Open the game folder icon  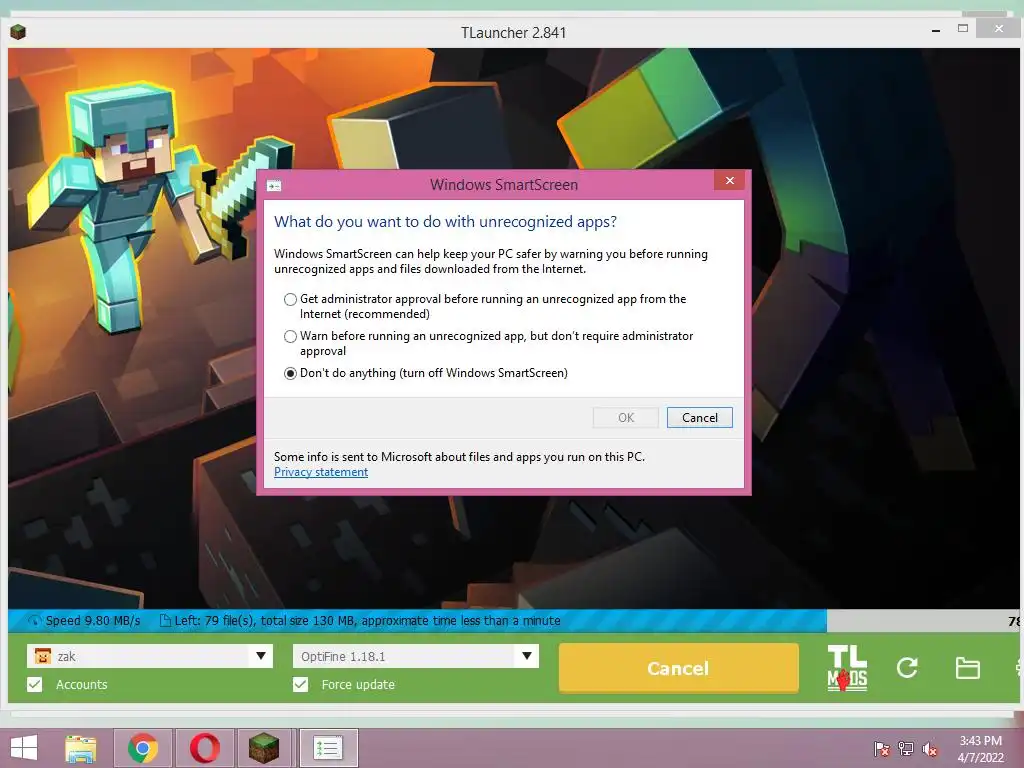[967, 668]
